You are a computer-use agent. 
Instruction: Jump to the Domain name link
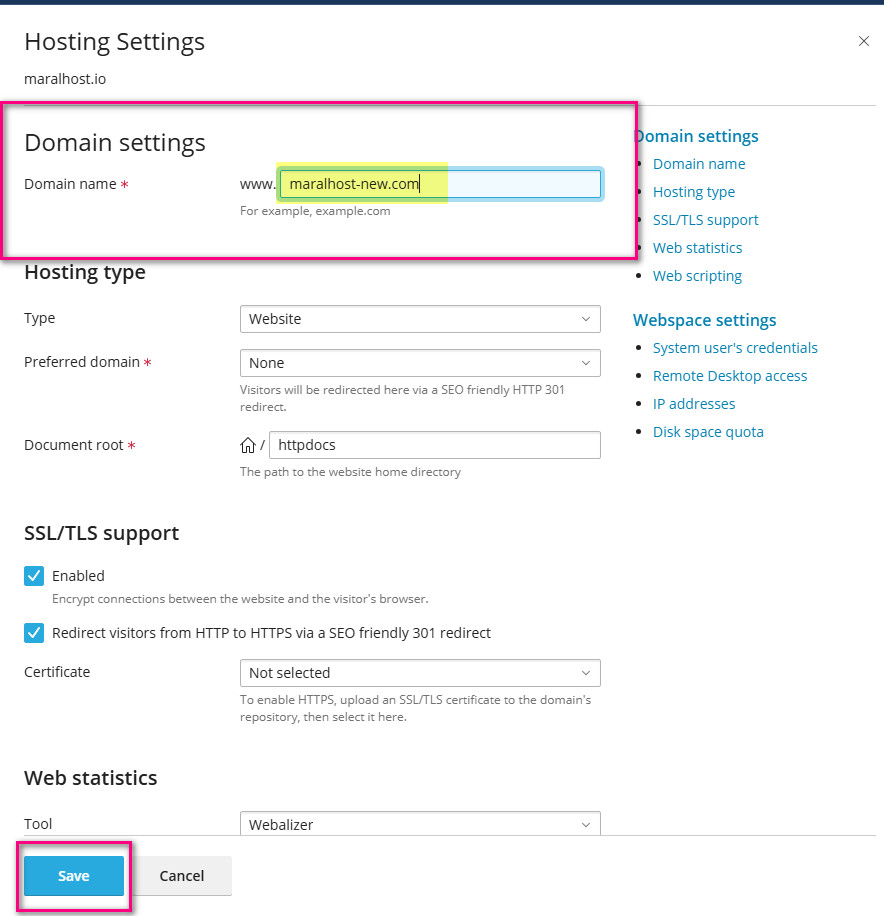coord(699,164)
